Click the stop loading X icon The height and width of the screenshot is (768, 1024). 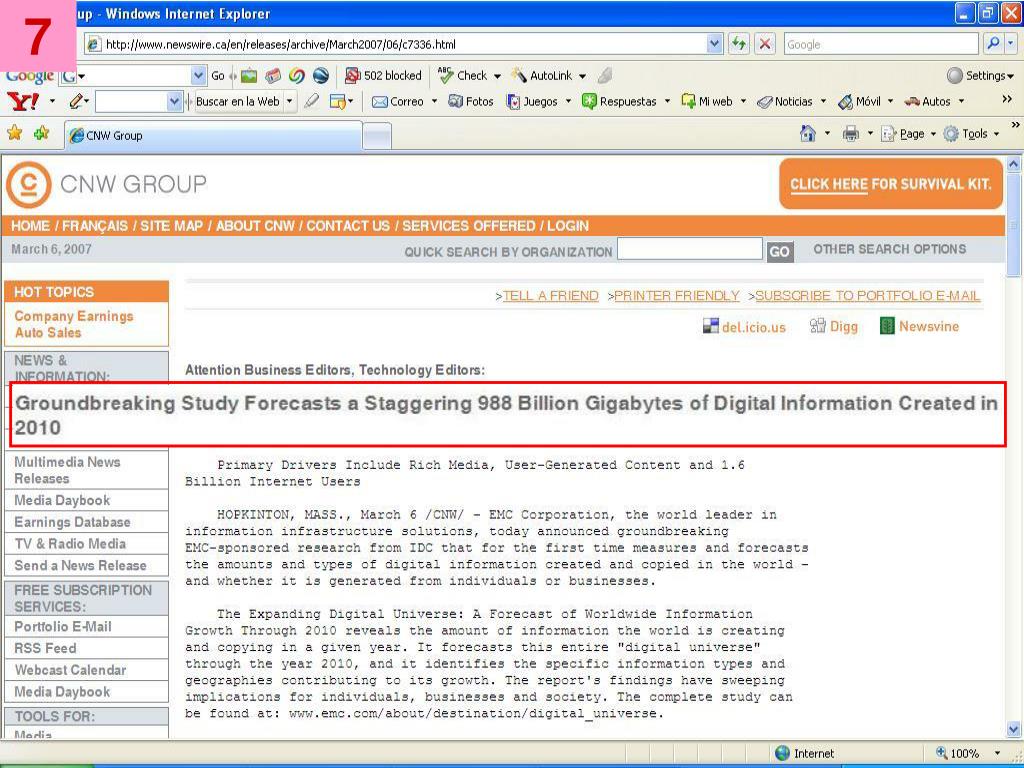[765, 44]
